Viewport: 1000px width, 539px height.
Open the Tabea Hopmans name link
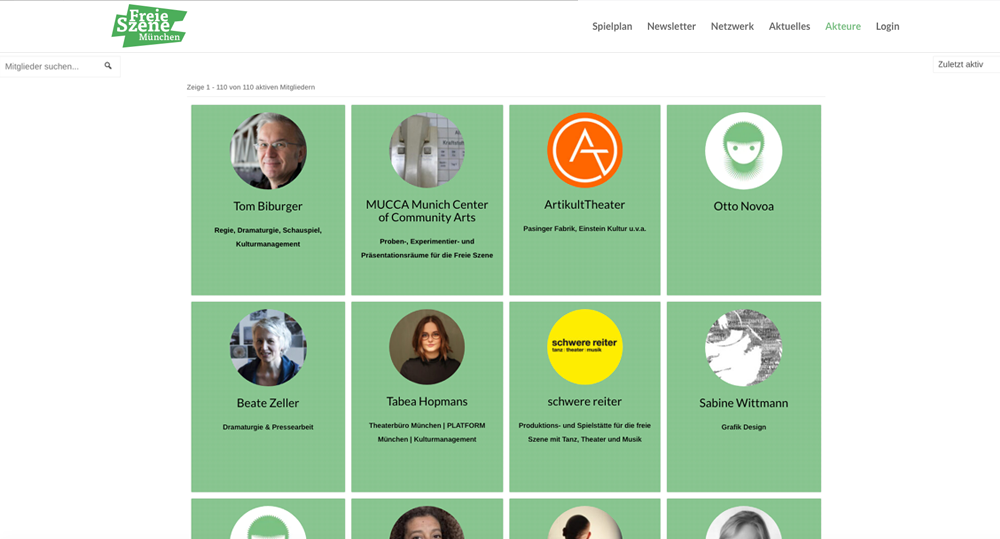click(x=427, y=401)
